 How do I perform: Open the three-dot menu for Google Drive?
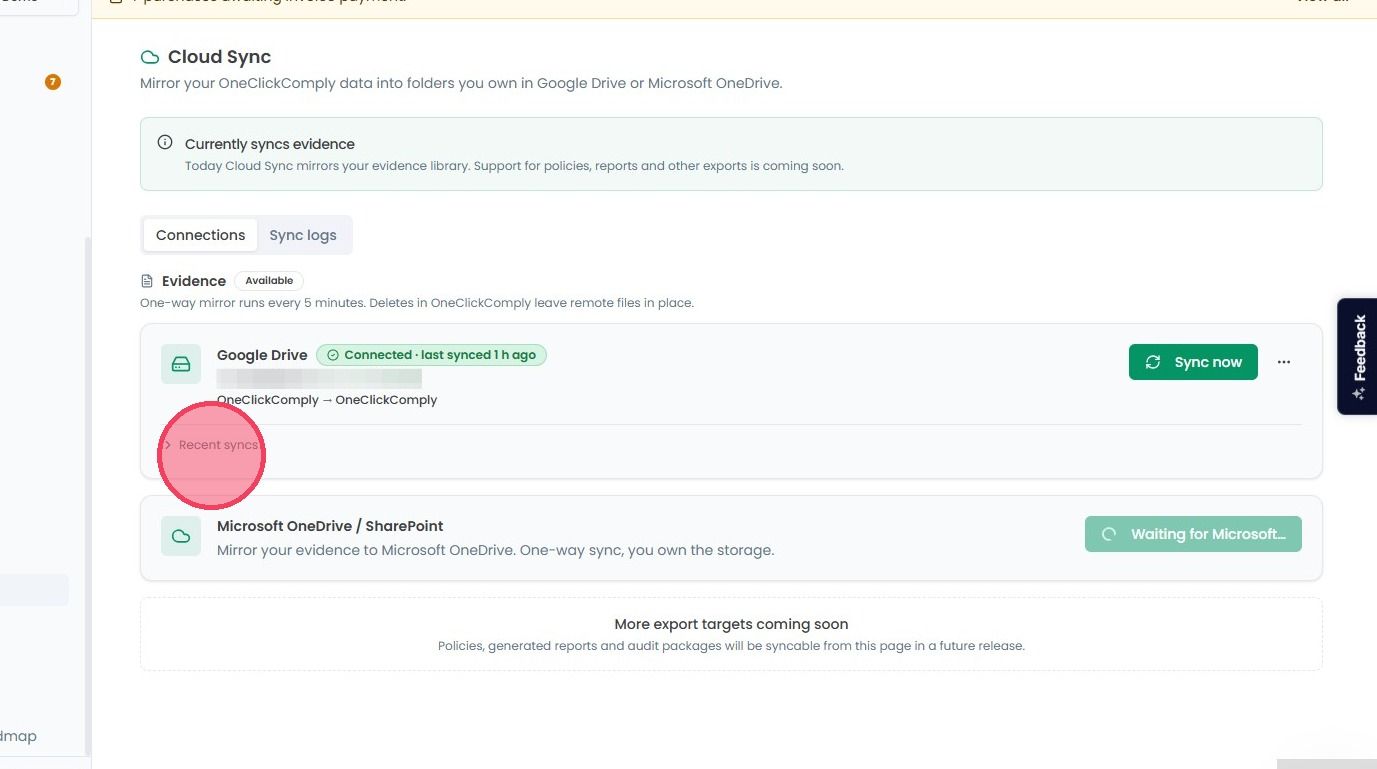(1284, 362)
